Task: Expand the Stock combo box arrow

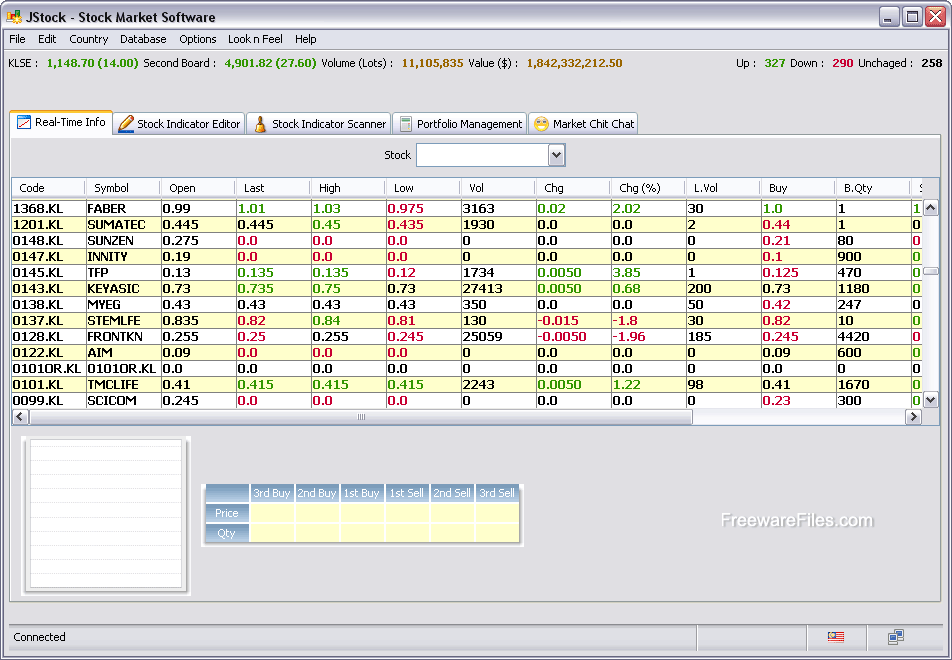Action: 556,155
